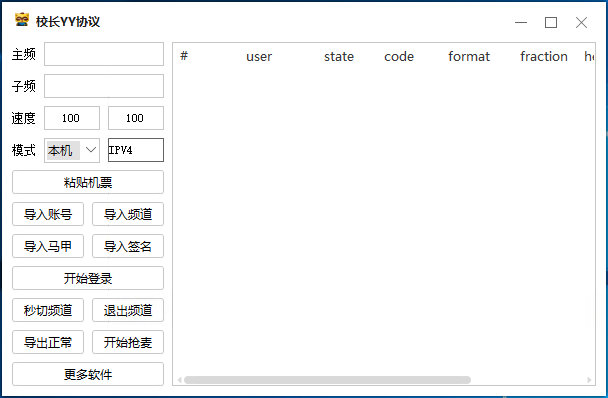Sort by the state column header

pyautogui.click(x=339, y=57)
